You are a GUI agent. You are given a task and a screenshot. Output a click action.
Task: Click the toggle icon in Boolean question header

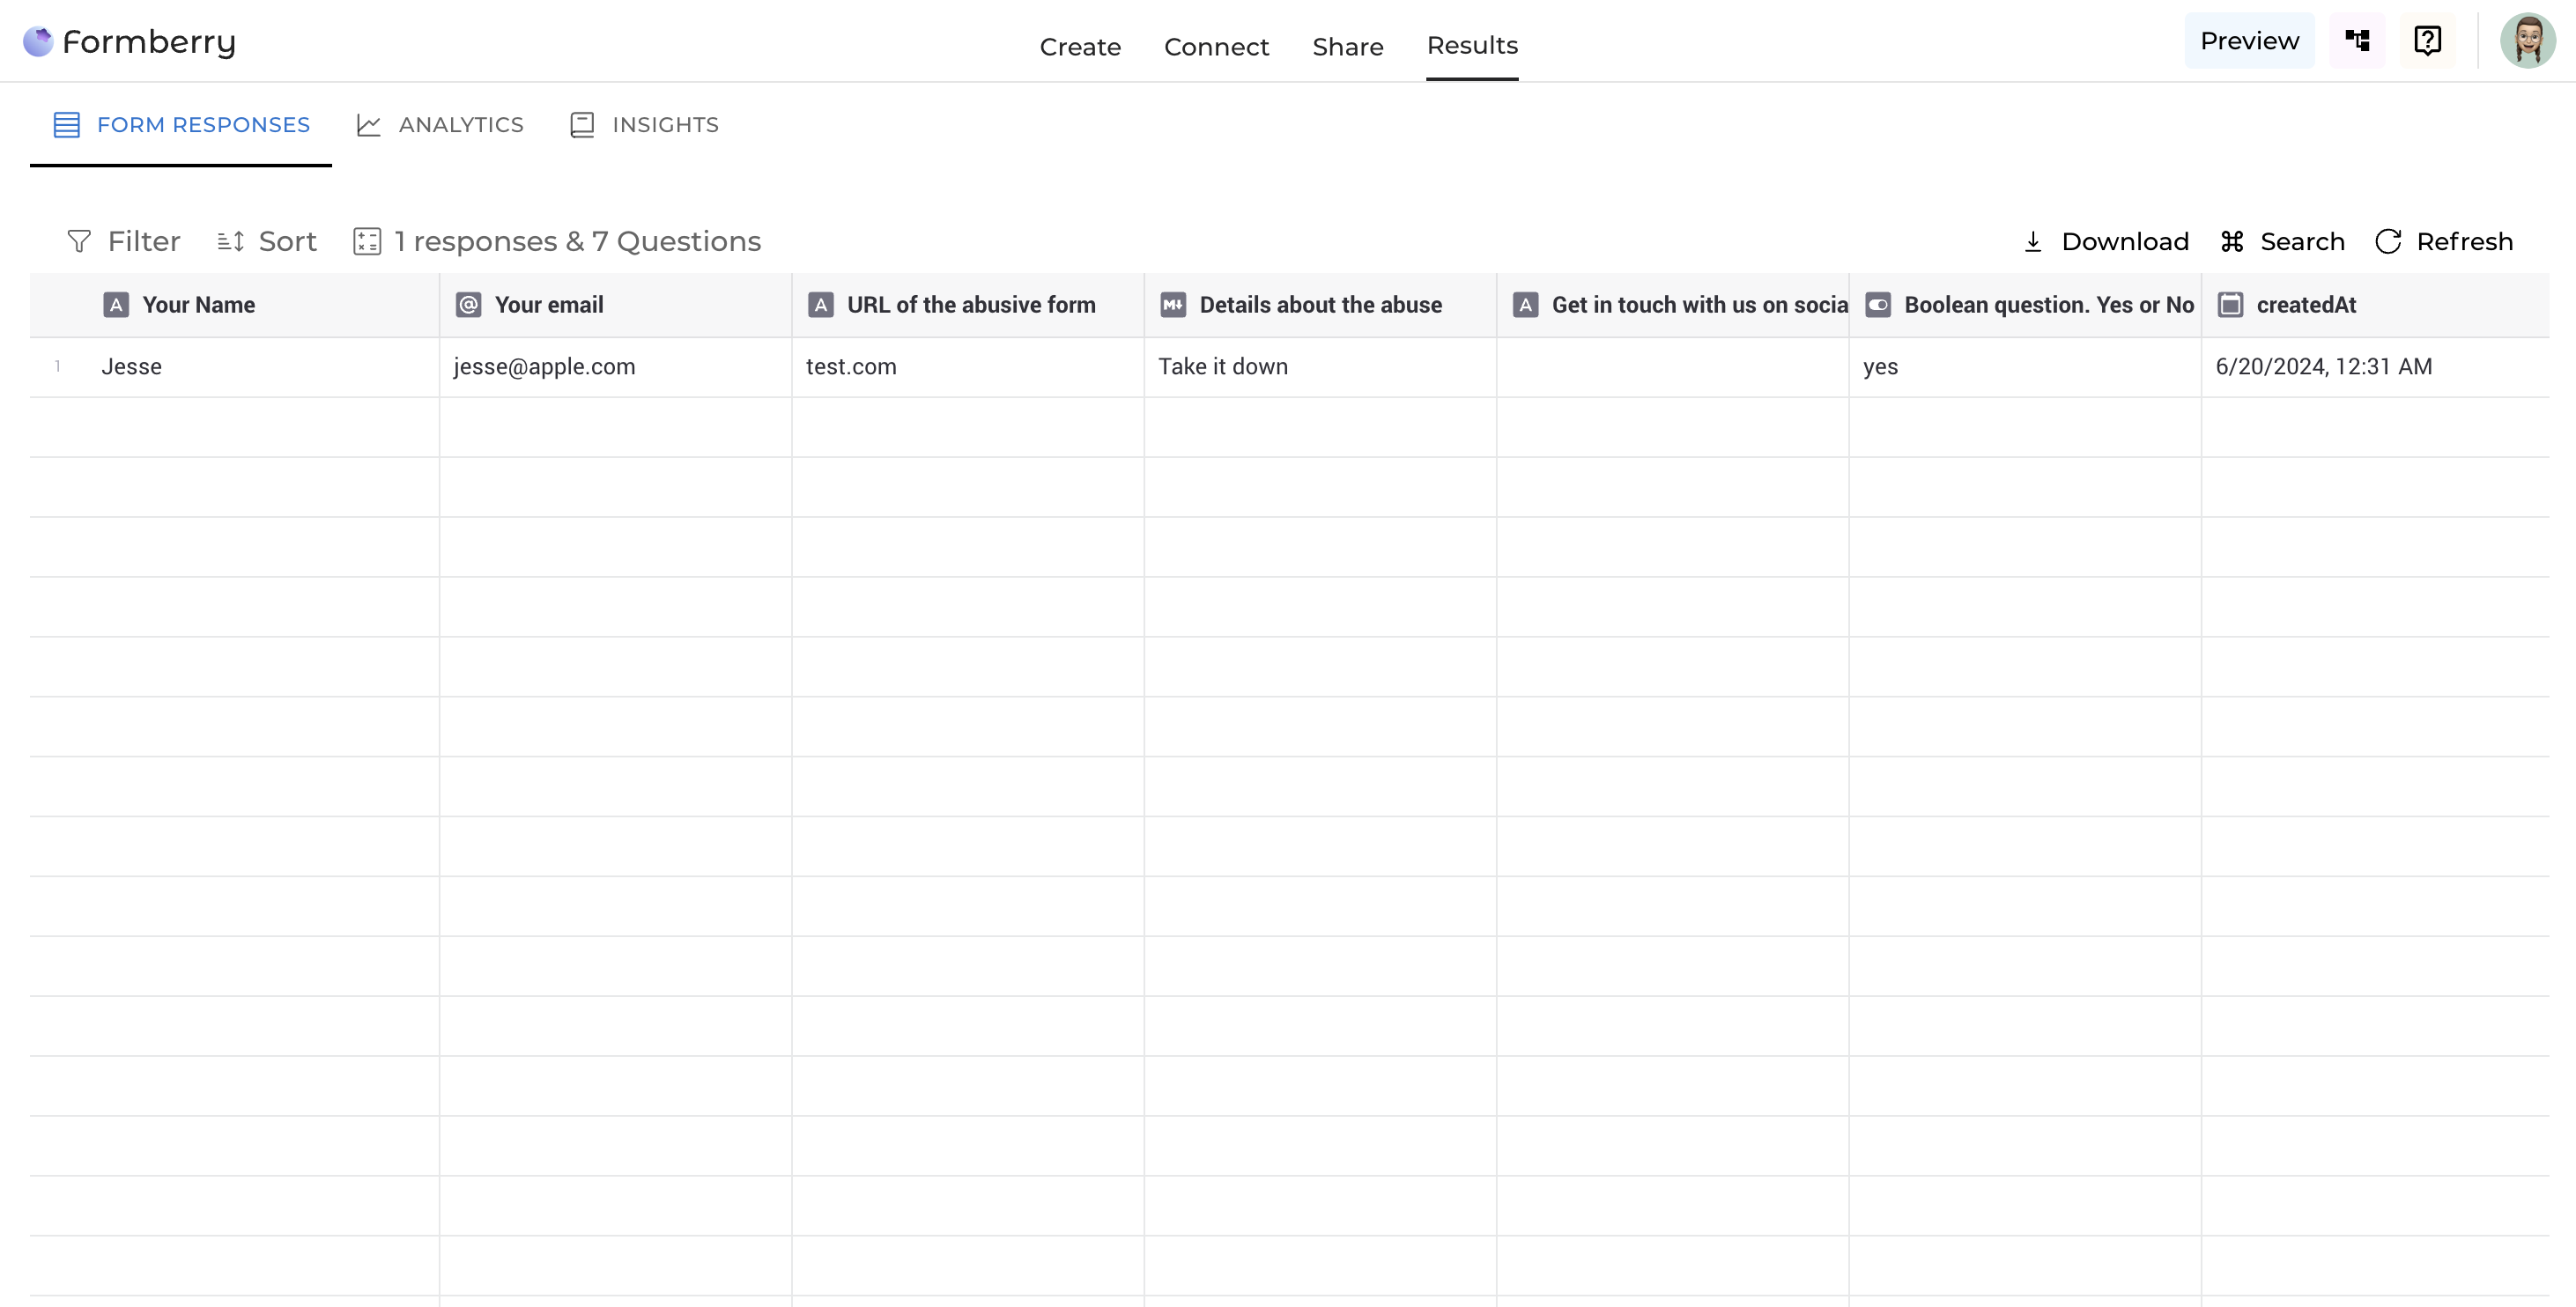(x=1878, y=305)
